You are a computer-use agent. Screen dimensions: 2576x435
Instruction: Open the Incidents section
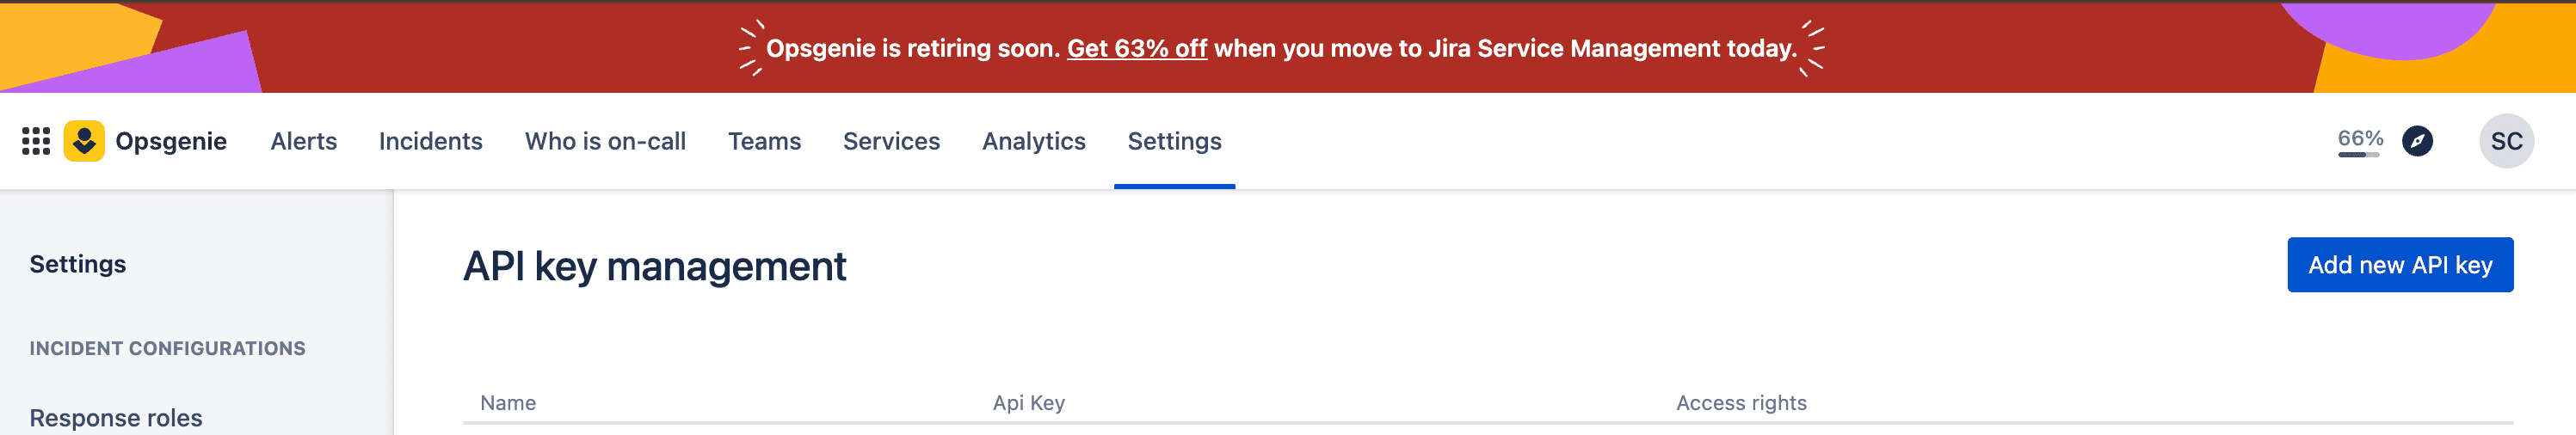click(x=430, y=141)
